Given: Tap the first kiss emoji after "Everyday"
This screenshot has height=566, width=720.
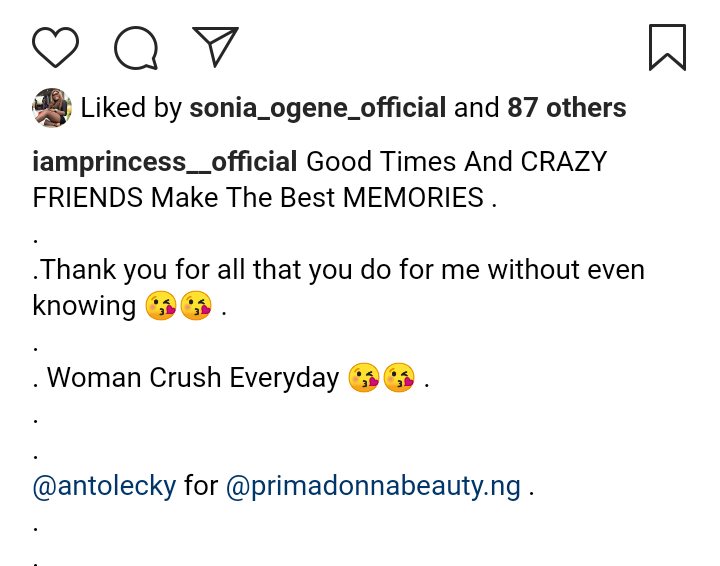Looking at the screenshot, I should 364,379.
